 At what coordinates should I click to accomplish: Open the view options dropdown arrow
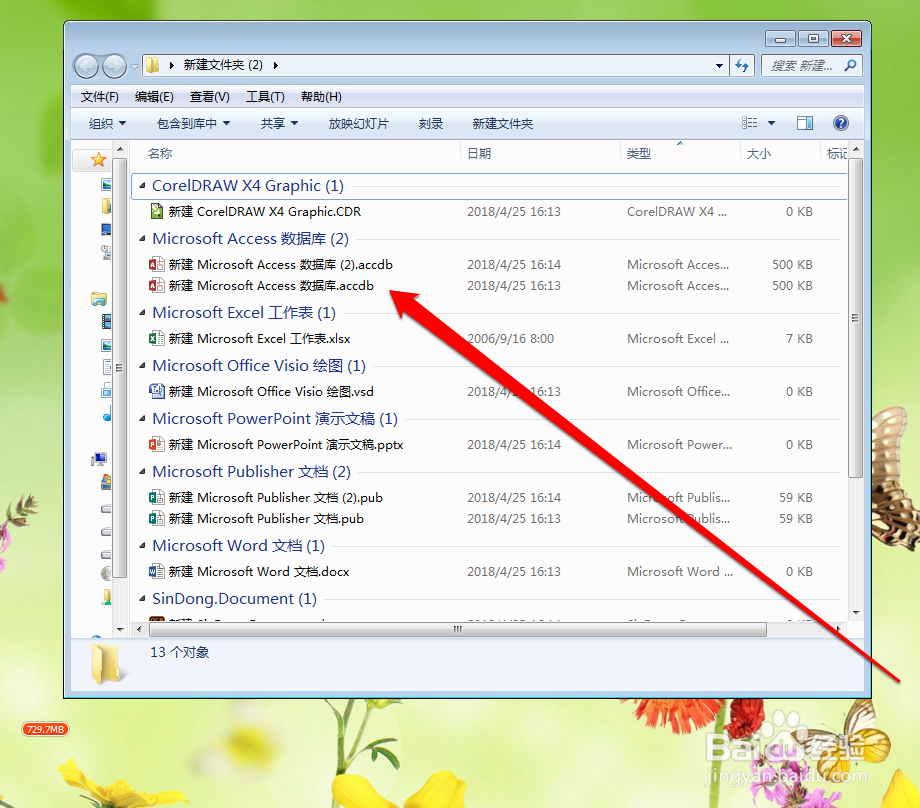coord(772,123)
